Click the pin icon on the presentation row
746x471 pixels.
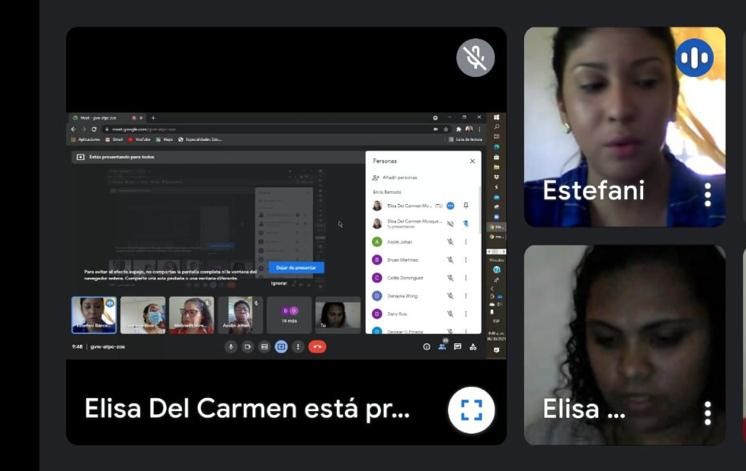[466, 224]
